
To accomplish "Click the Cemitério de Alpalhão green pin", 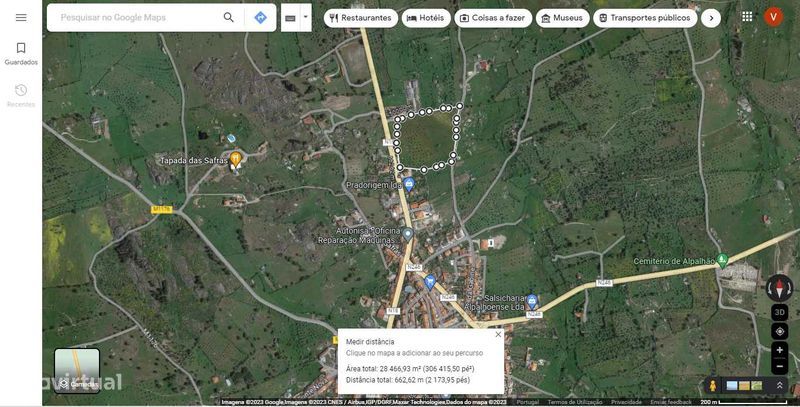I will click(x=722, y=261).
